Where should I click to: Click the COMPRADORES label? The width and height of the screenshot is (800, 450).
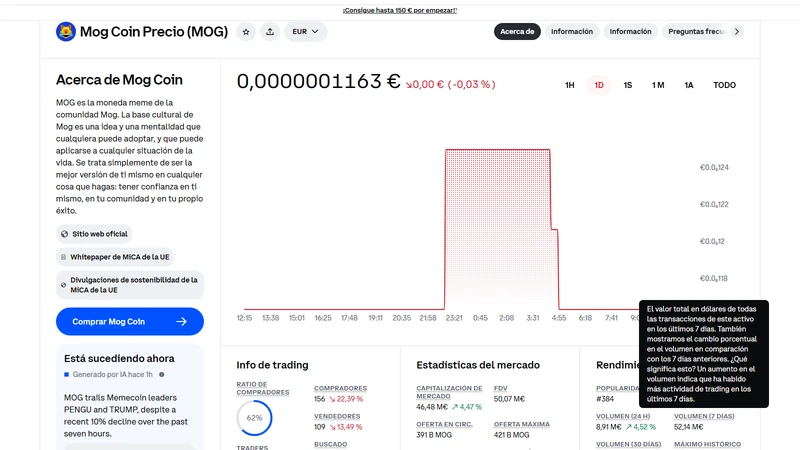pyautogui.click(x=340, y=388)
